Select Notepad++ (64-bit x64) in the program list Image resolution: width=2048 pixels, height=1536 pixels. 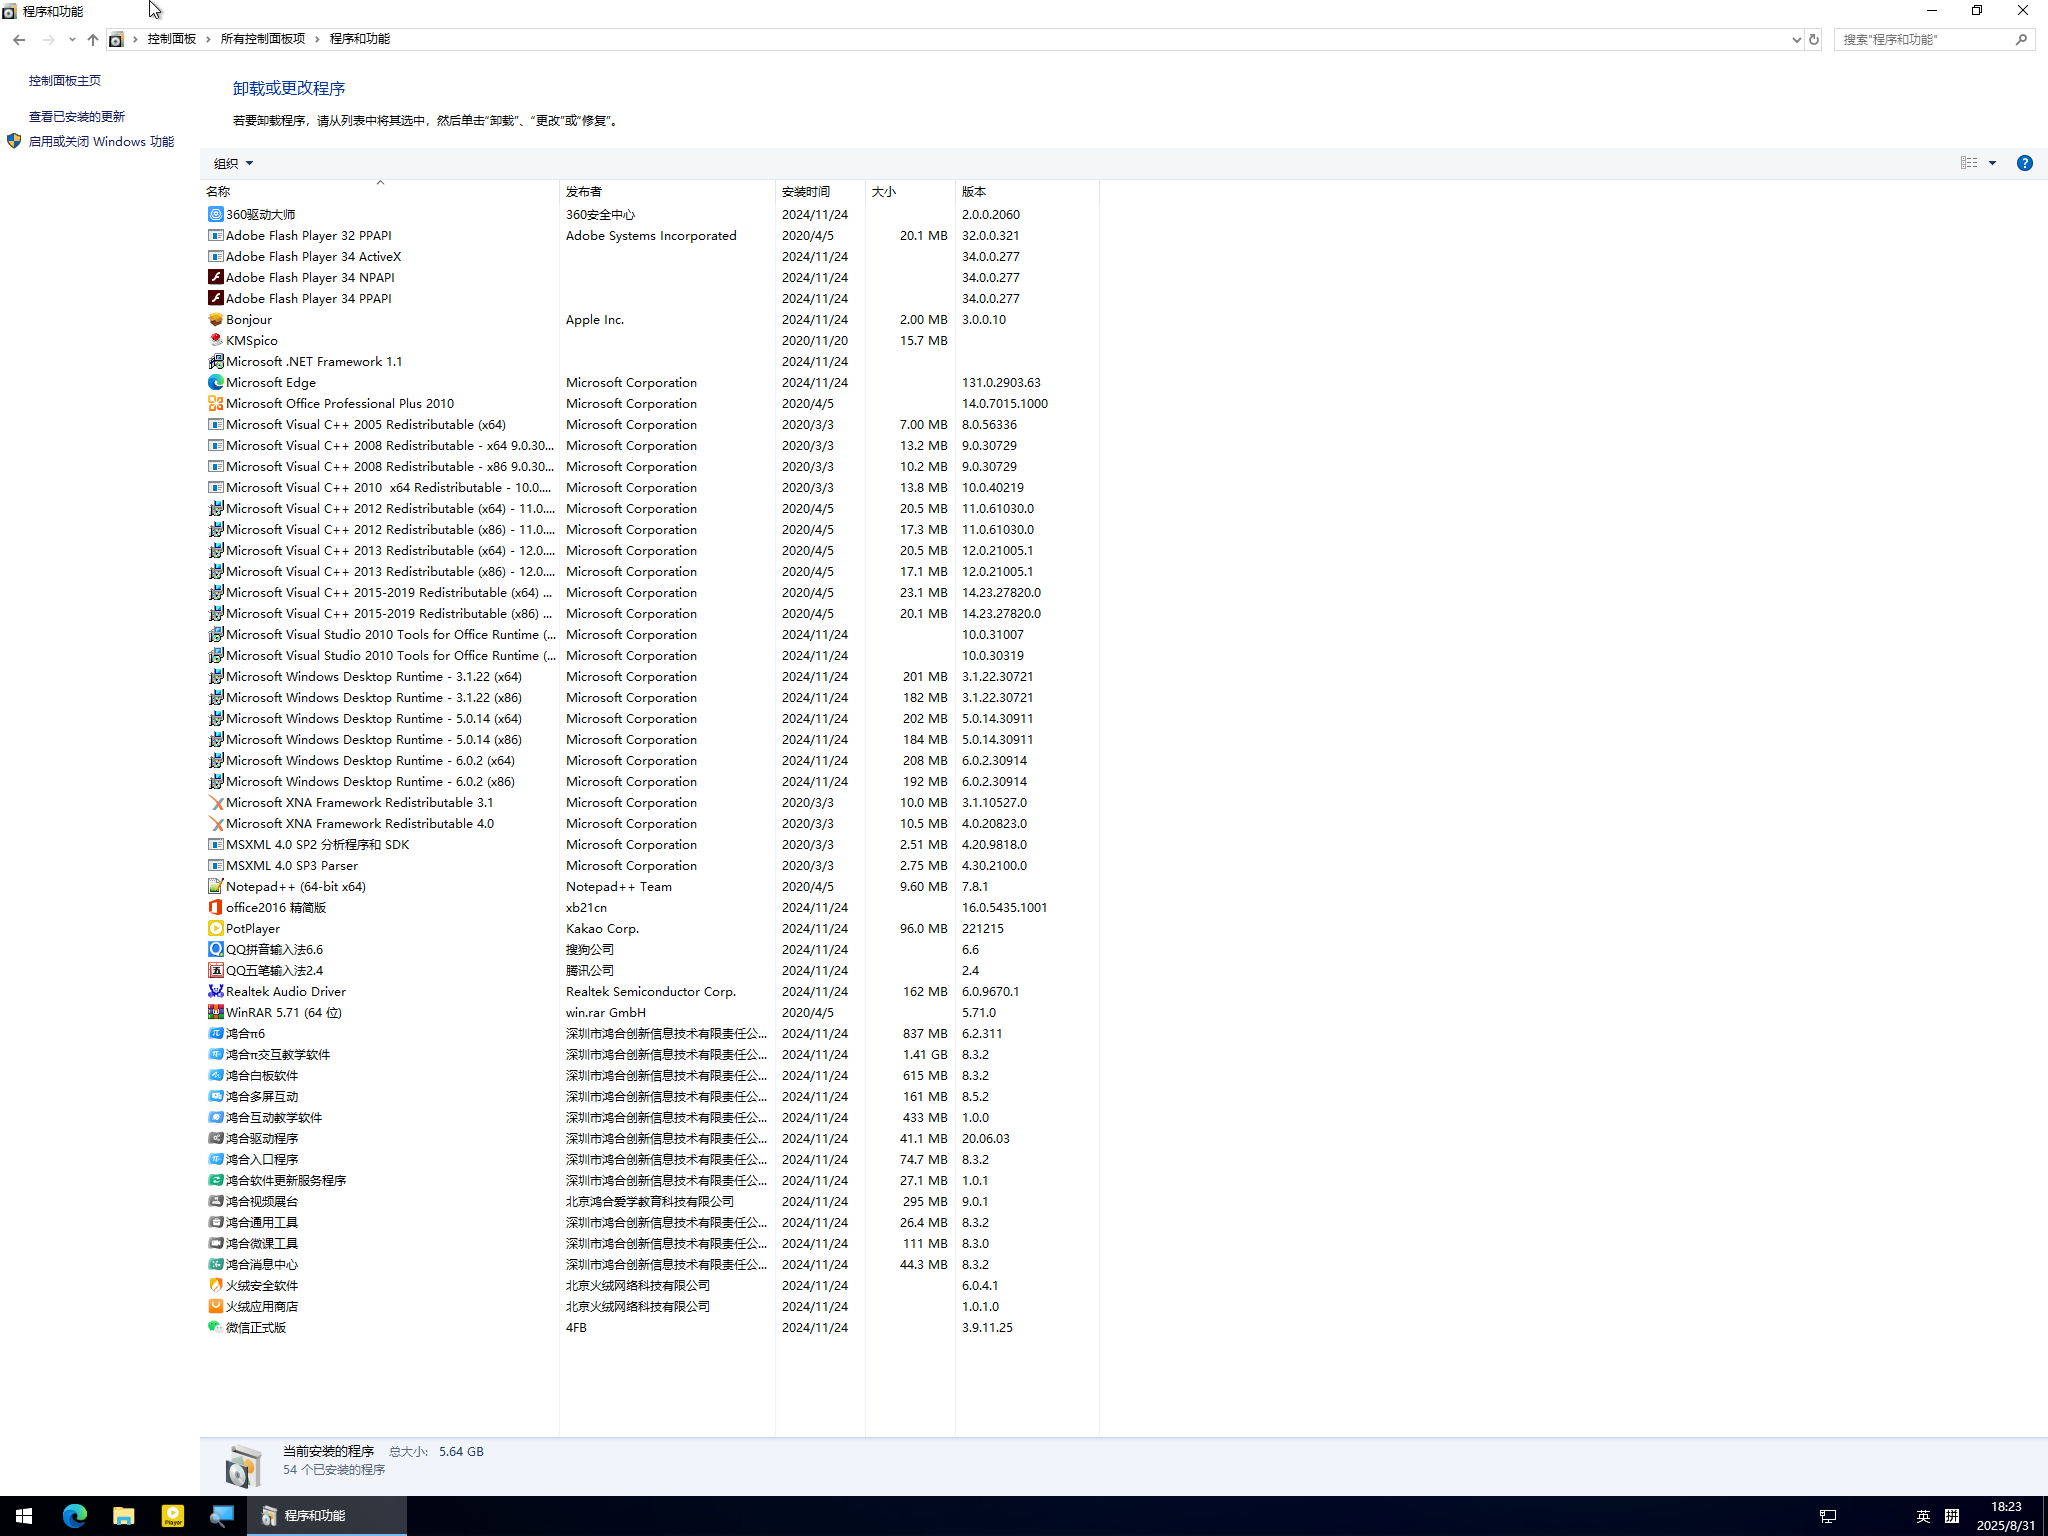[295, 886]
